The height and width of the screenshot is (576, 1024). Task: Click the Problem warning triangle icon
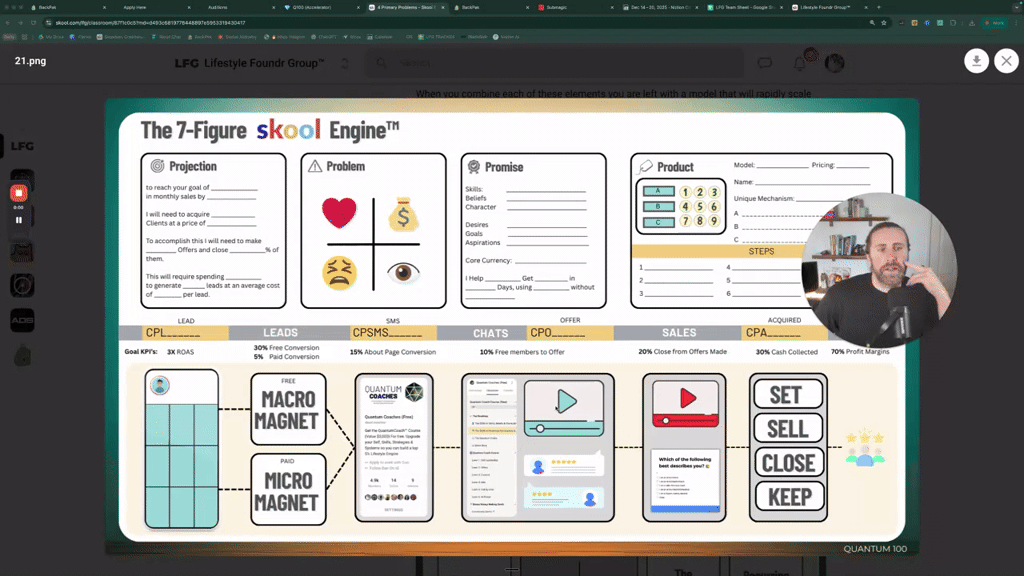tap(315, 167)
